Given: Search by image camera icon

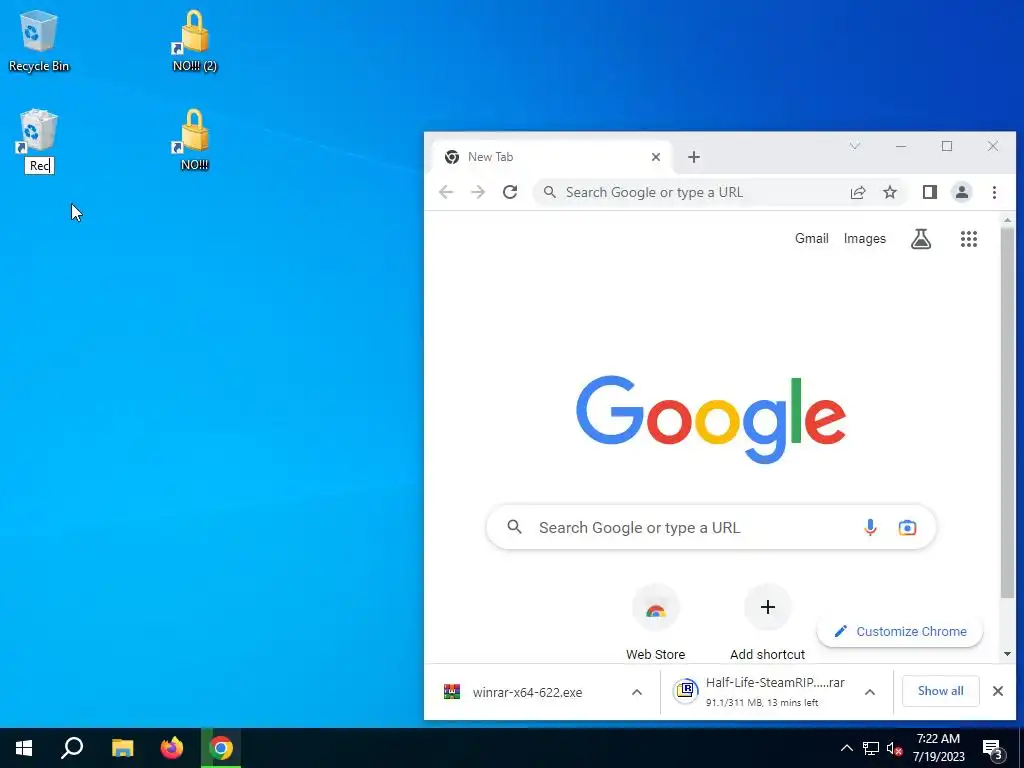Looking at the screenshot, I should click(907, 527).
